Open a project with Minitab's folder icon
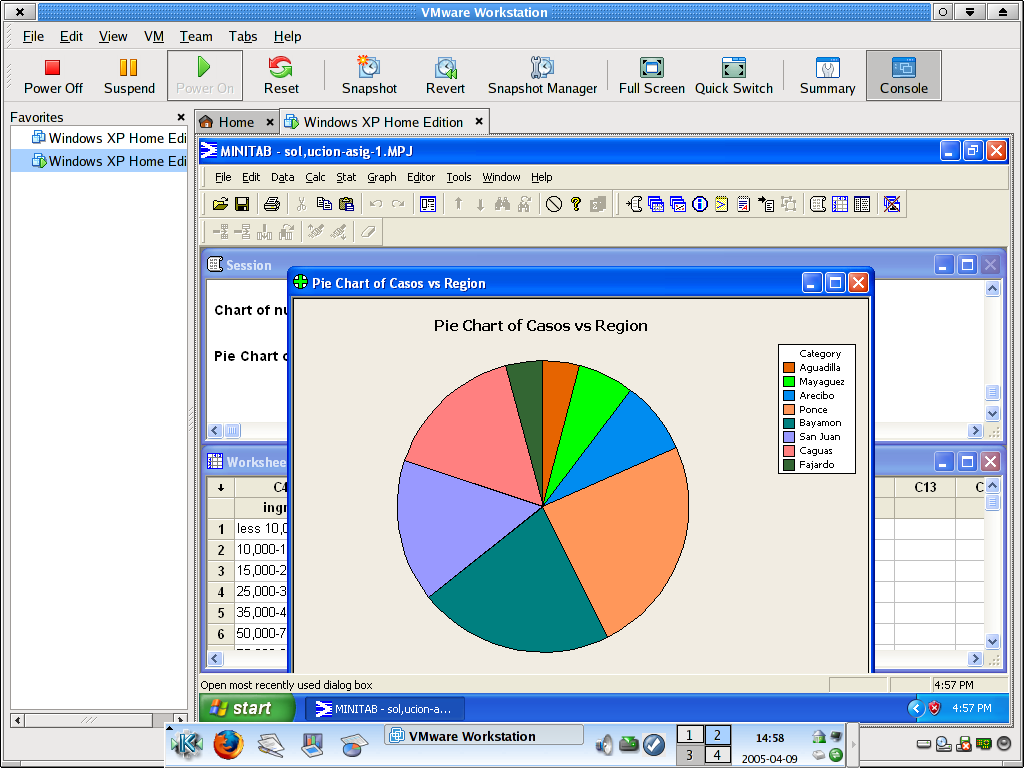1024x768 pixels. tap(220, 204)
